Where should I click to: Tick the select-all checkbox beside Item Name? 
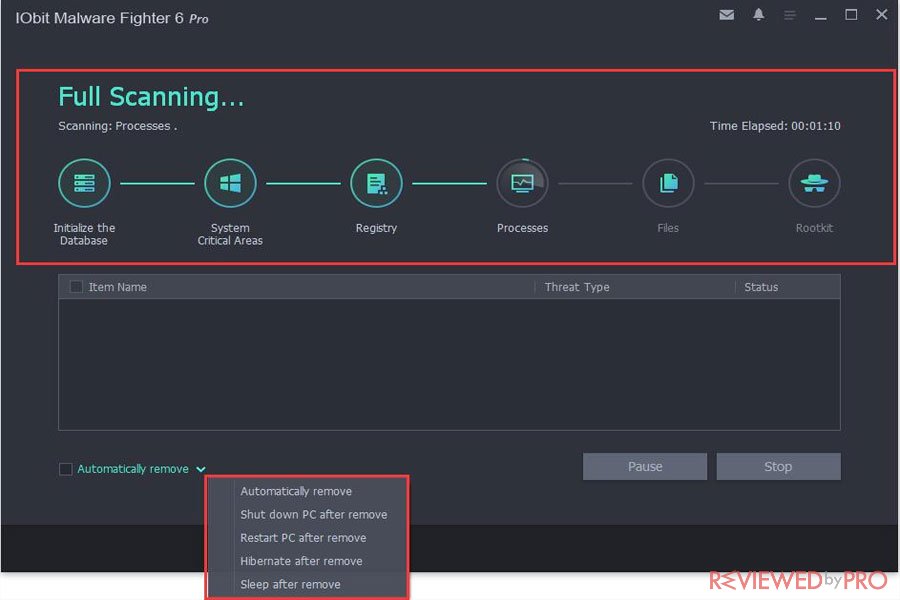point(76,287)
